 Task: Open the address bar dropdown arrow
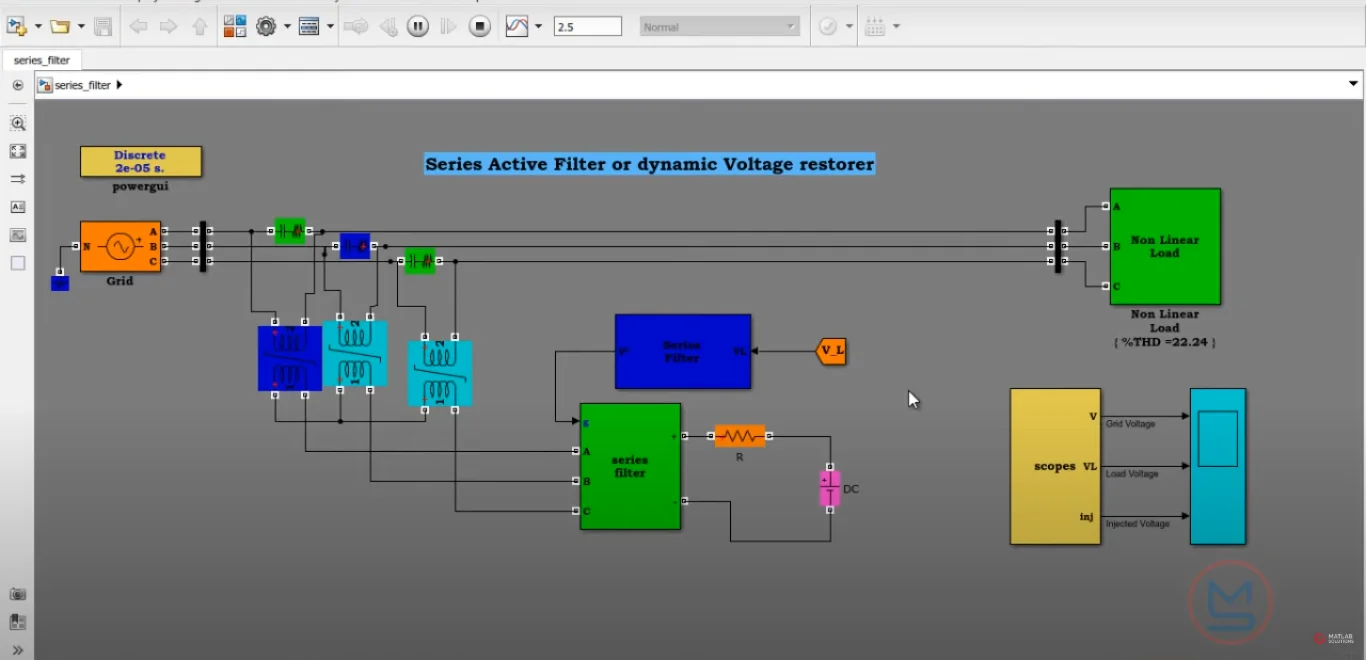(x=1353, y=85)
